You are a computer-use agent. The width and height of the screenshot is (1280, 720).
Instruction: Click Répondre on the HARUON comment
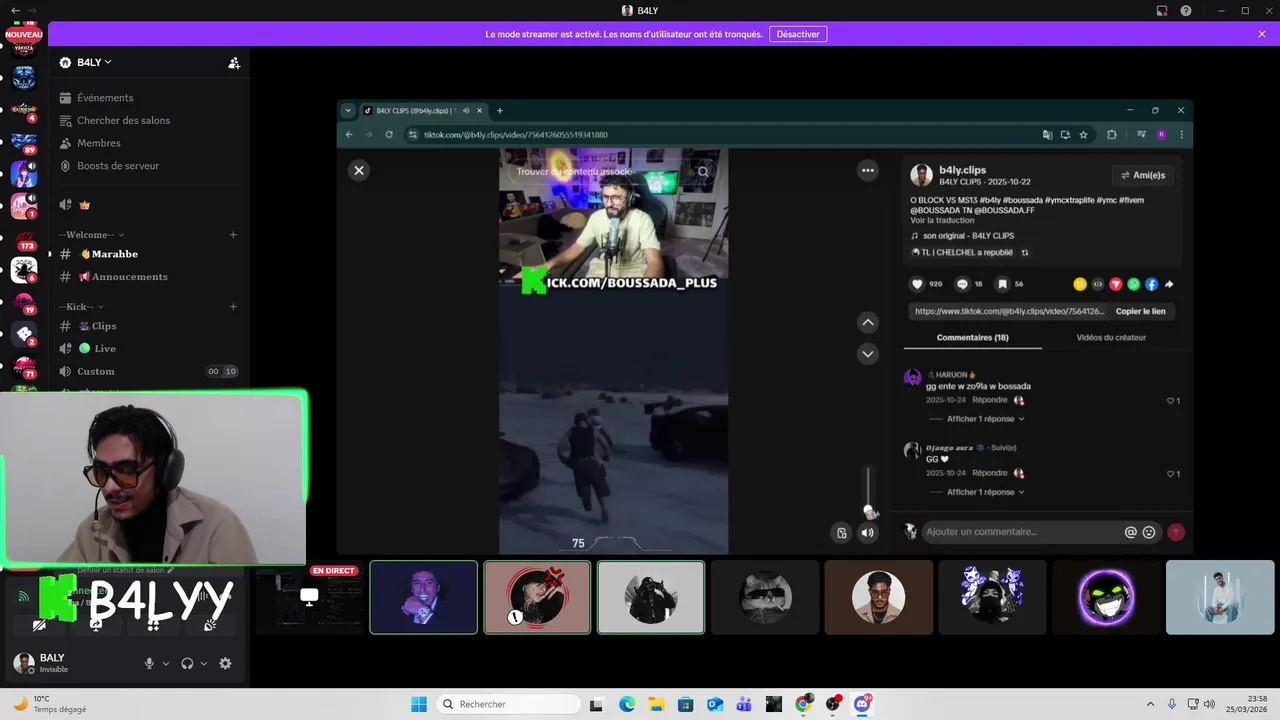pyautogui.click(x=990, y=400)
